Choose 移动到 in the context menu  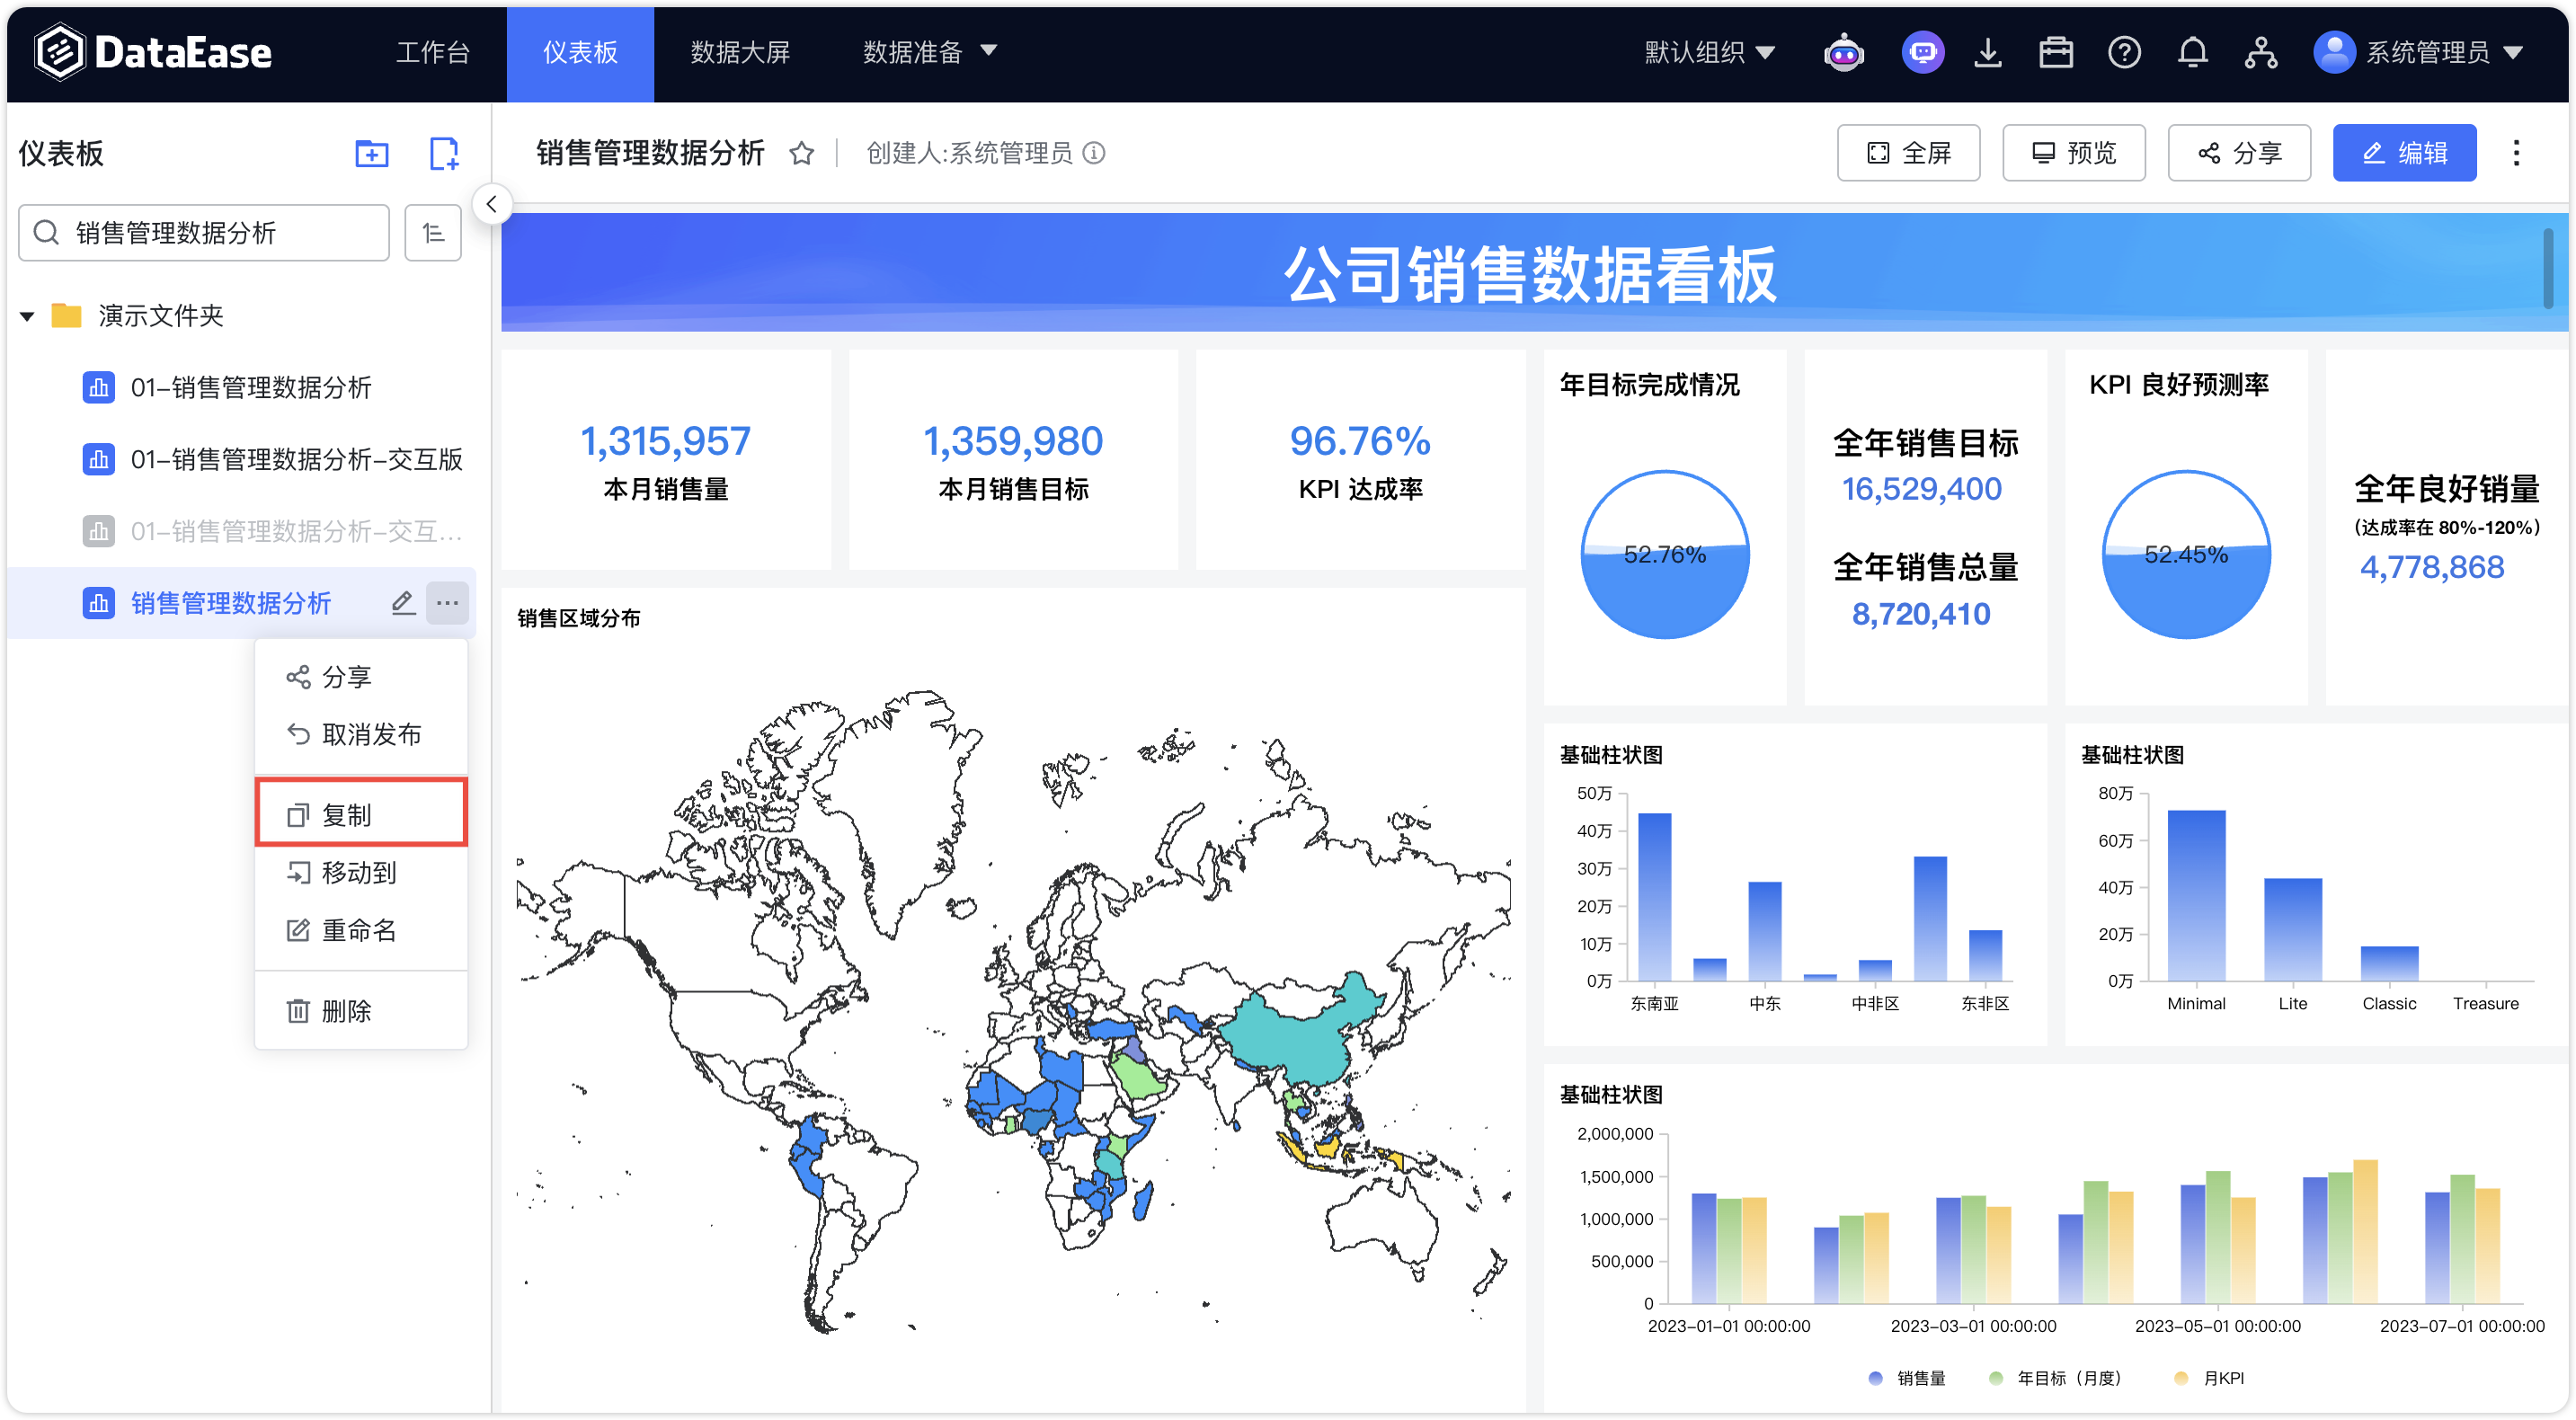tap(361, 872)
